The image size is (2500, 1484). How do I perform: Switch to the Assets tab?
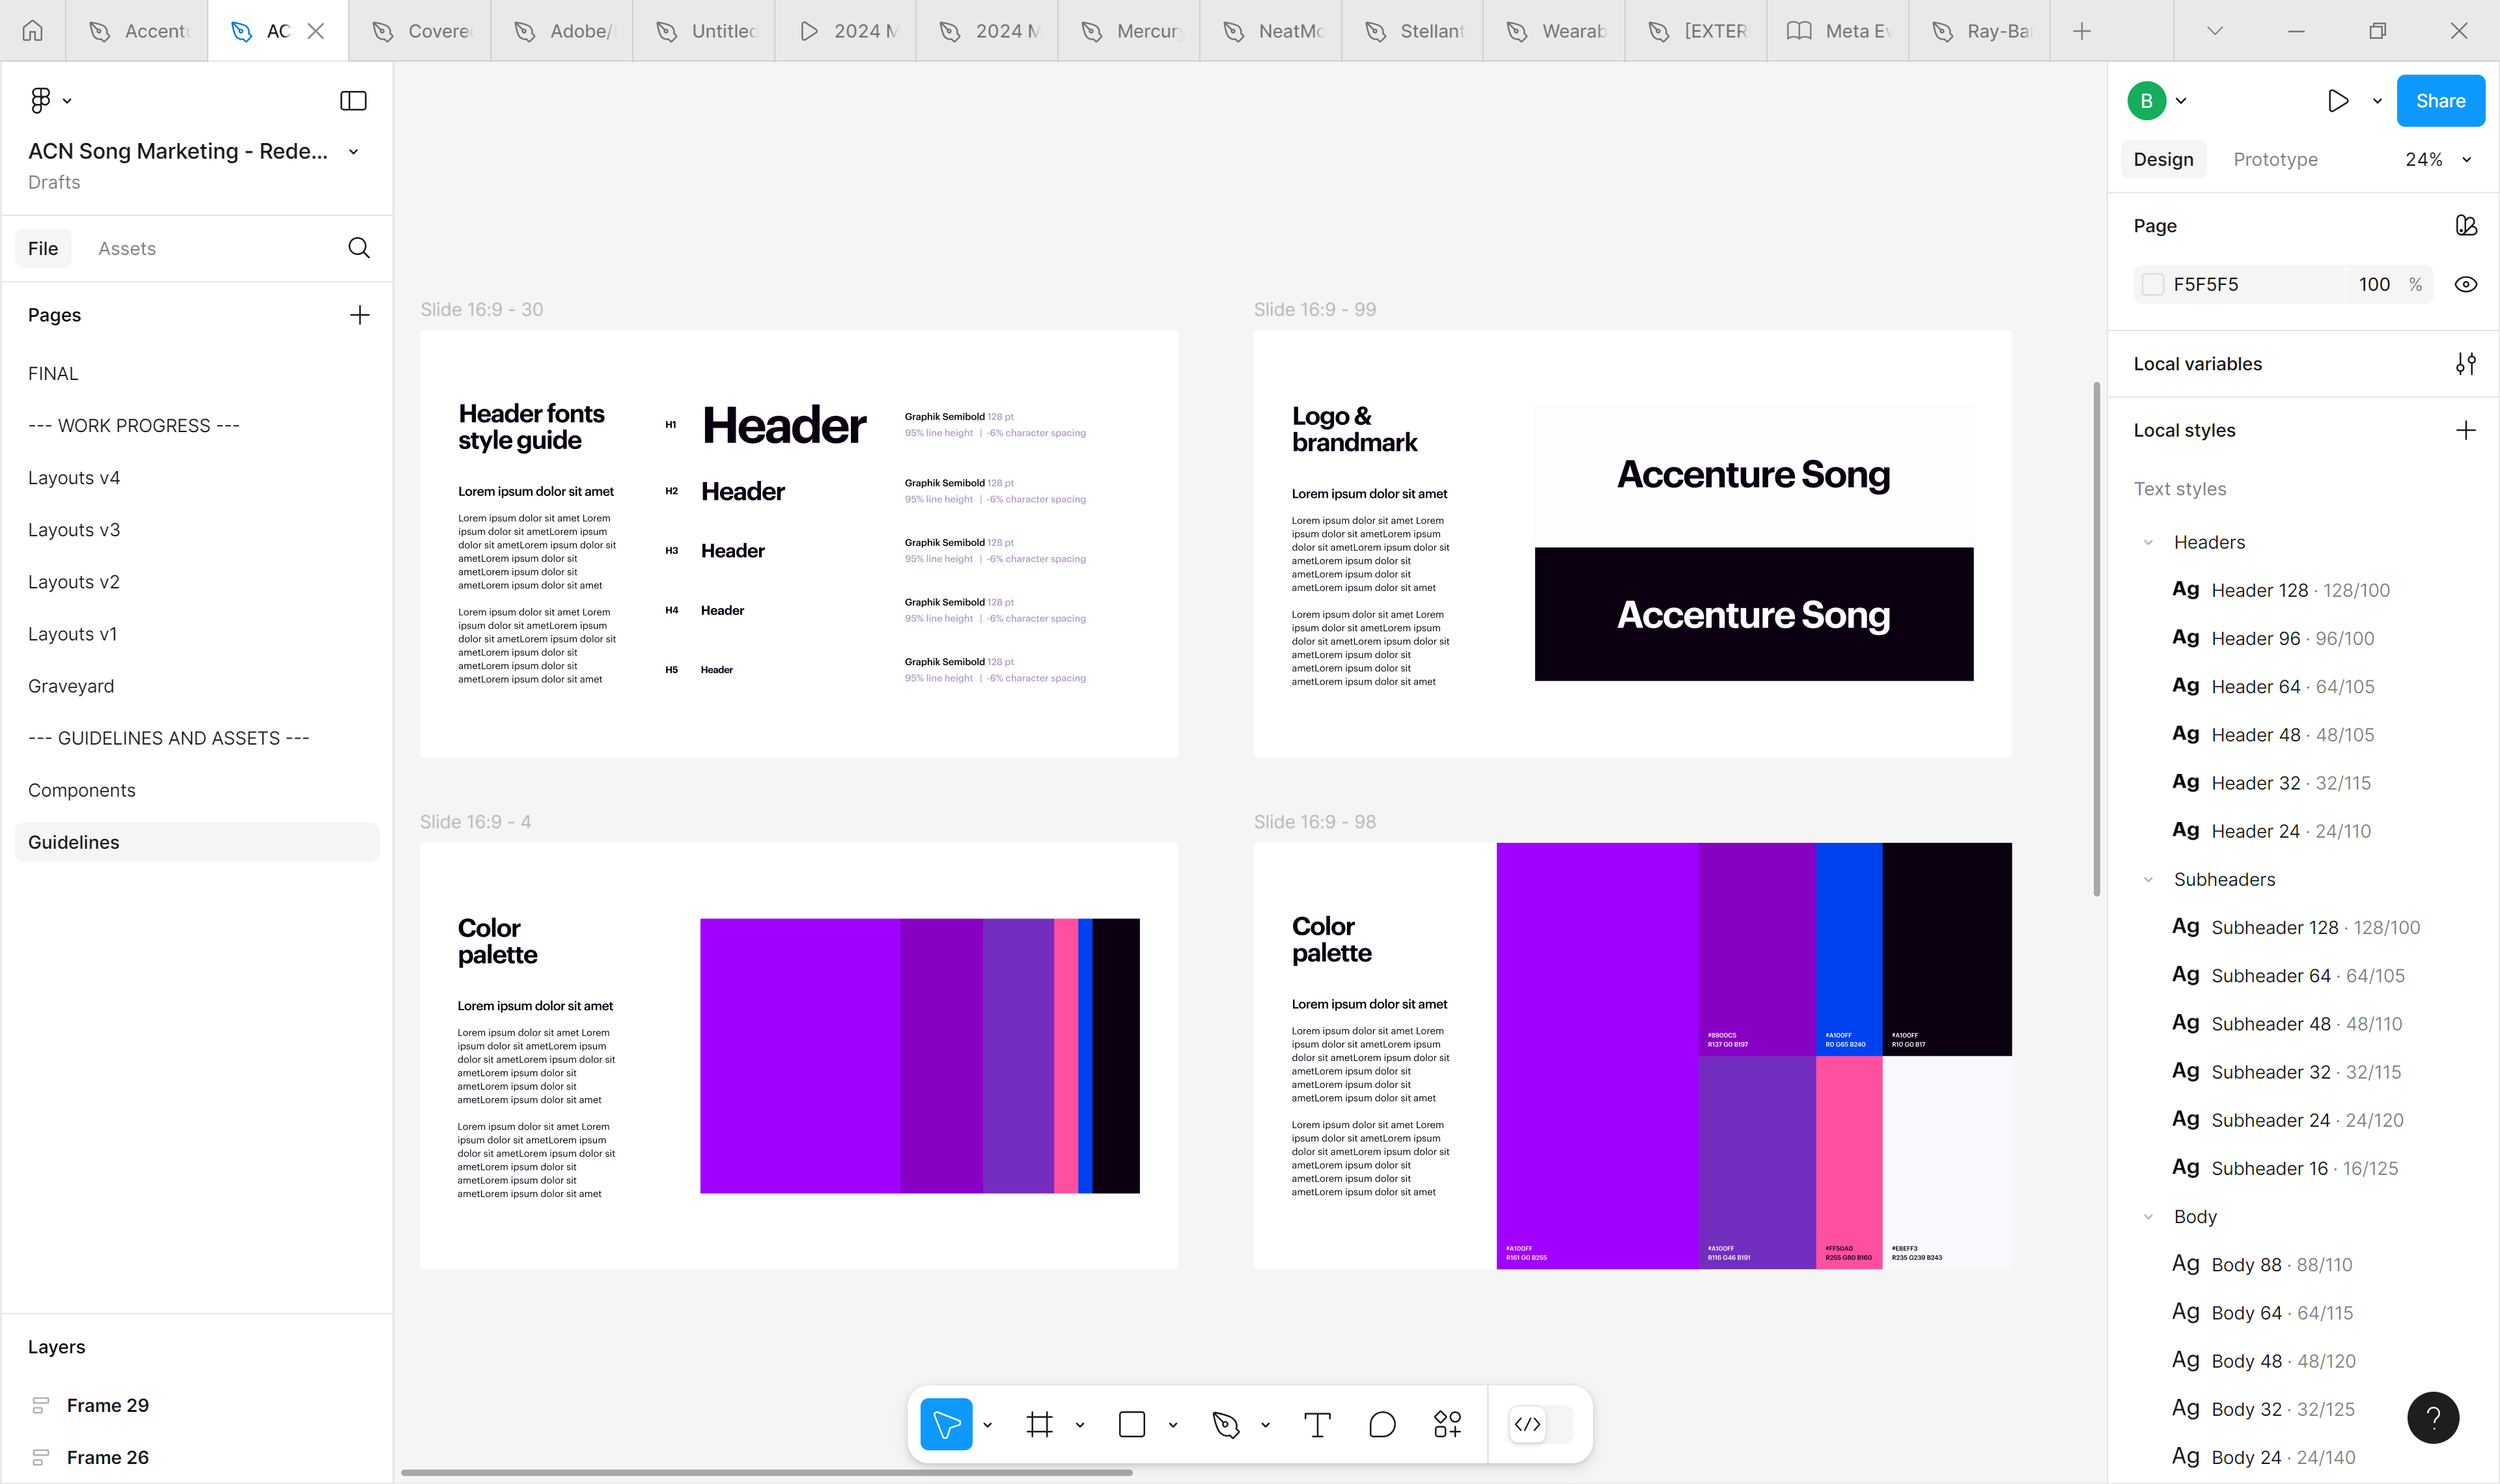[127, 248]
